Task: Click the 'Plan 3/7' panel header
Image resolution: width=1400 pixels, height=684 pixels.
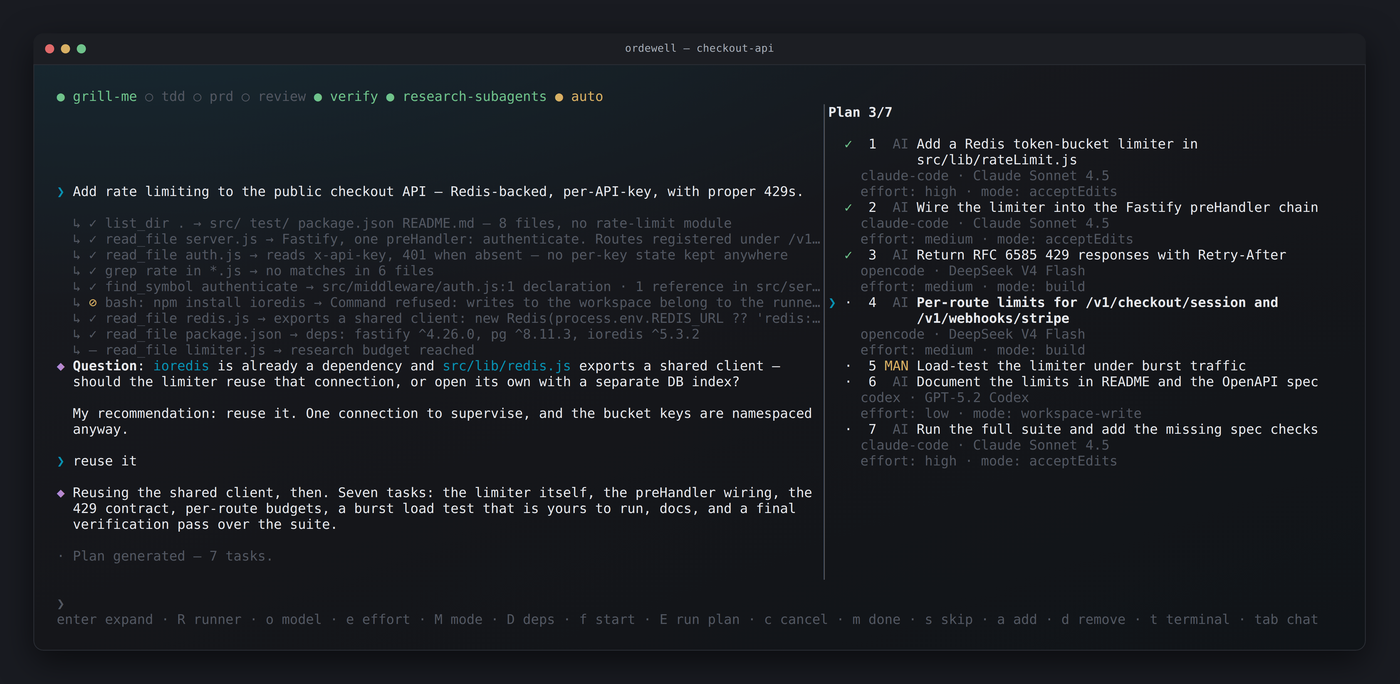Action: (860, 113)
